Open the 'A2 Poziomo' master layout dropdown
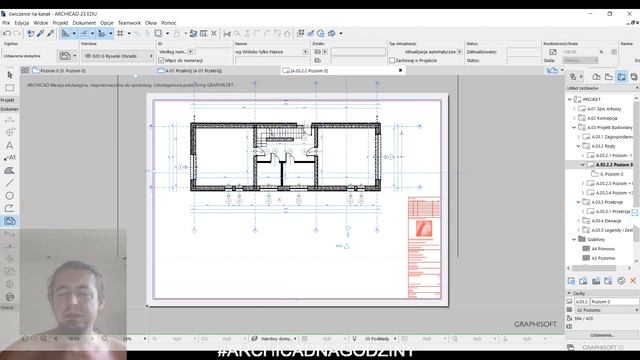This screenshot has width=640, height=360. click(607, 310)
